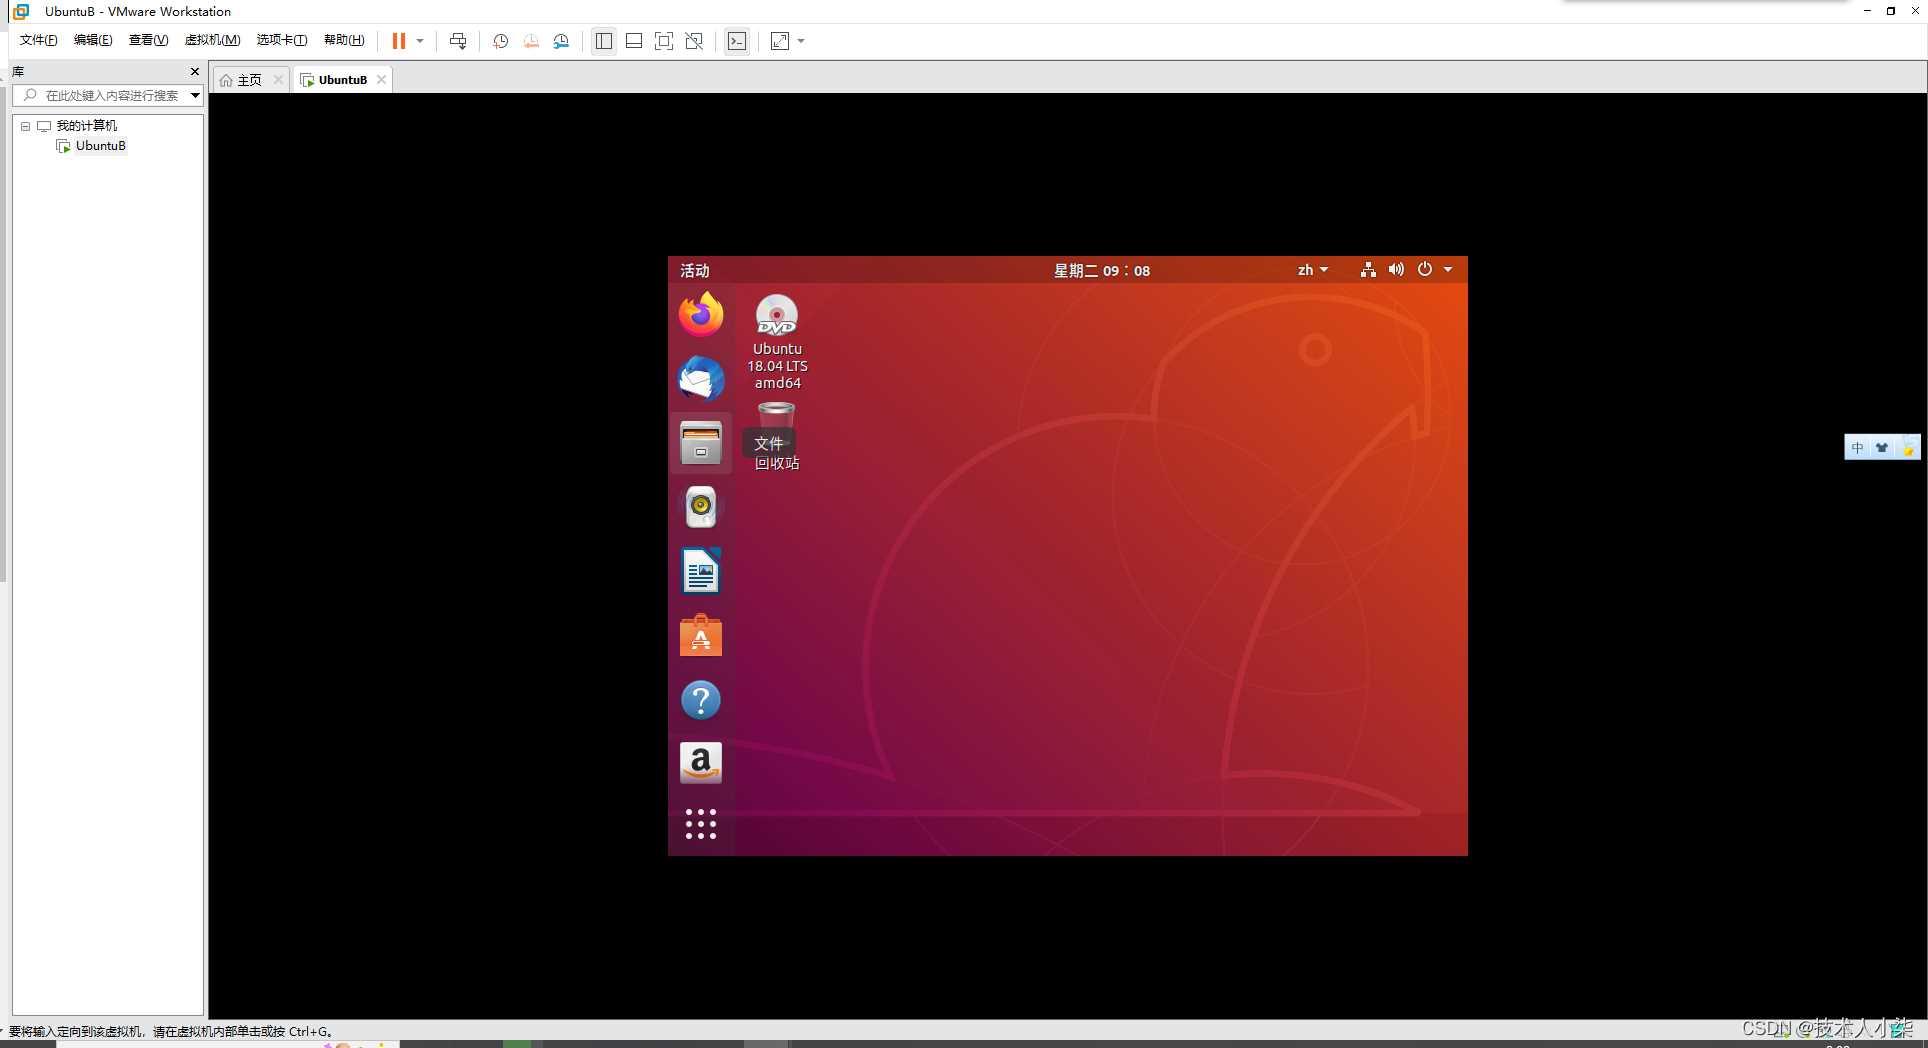This screenshot has width=1928, height=1048.
Task: Open the 虚拟机(M) menu
Action: tap(212, 40)
